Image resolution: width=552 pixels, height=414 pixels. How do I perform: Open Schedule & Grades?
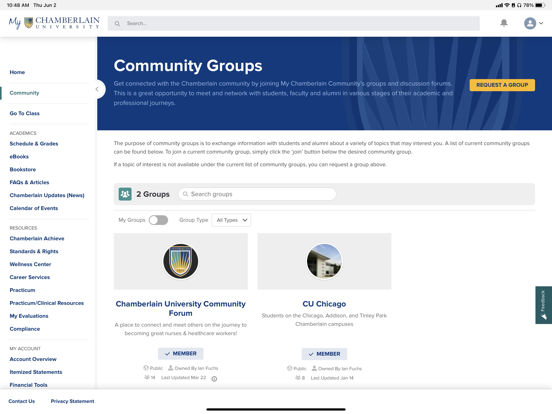pos(34,144)
